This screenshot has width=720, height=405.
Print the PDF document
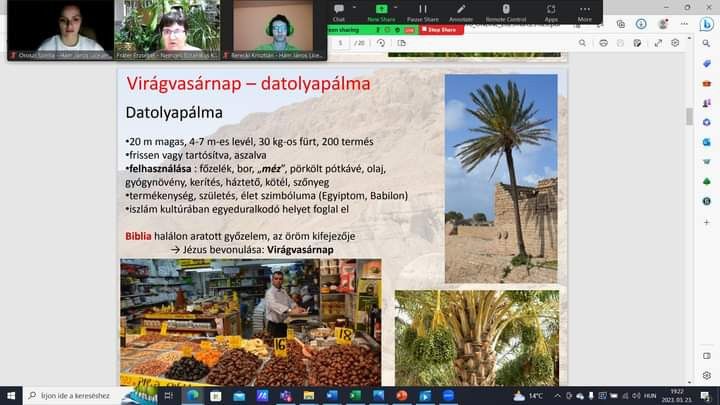click(603, 43)
